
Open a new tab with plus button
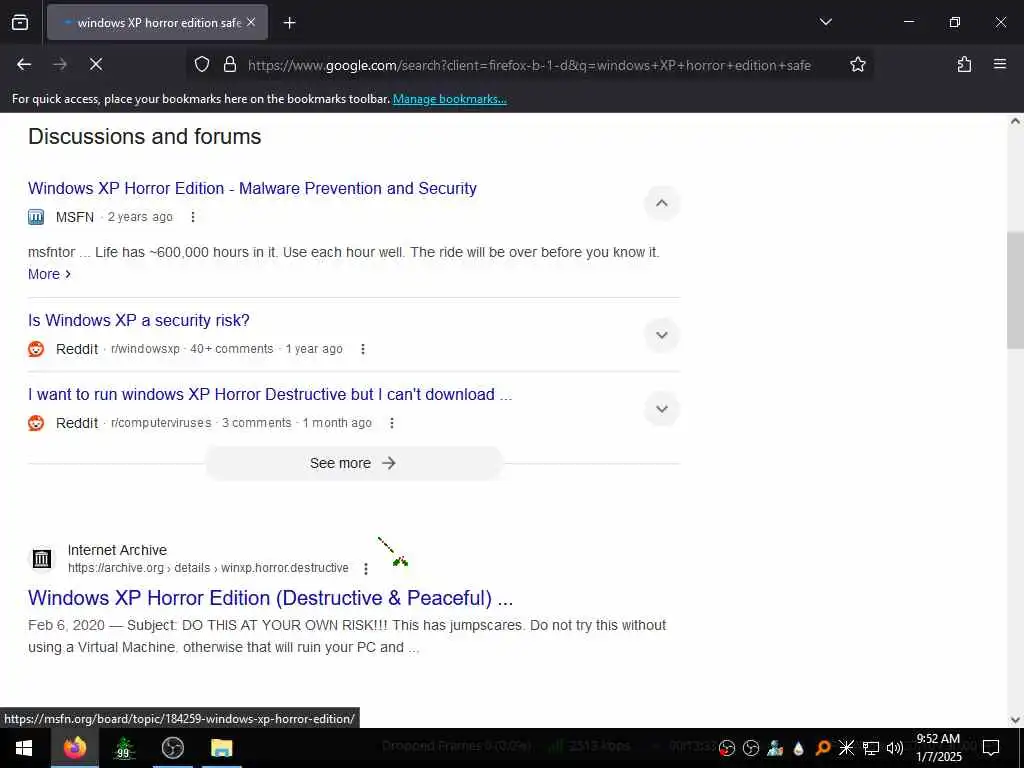(x=289, y=23)
